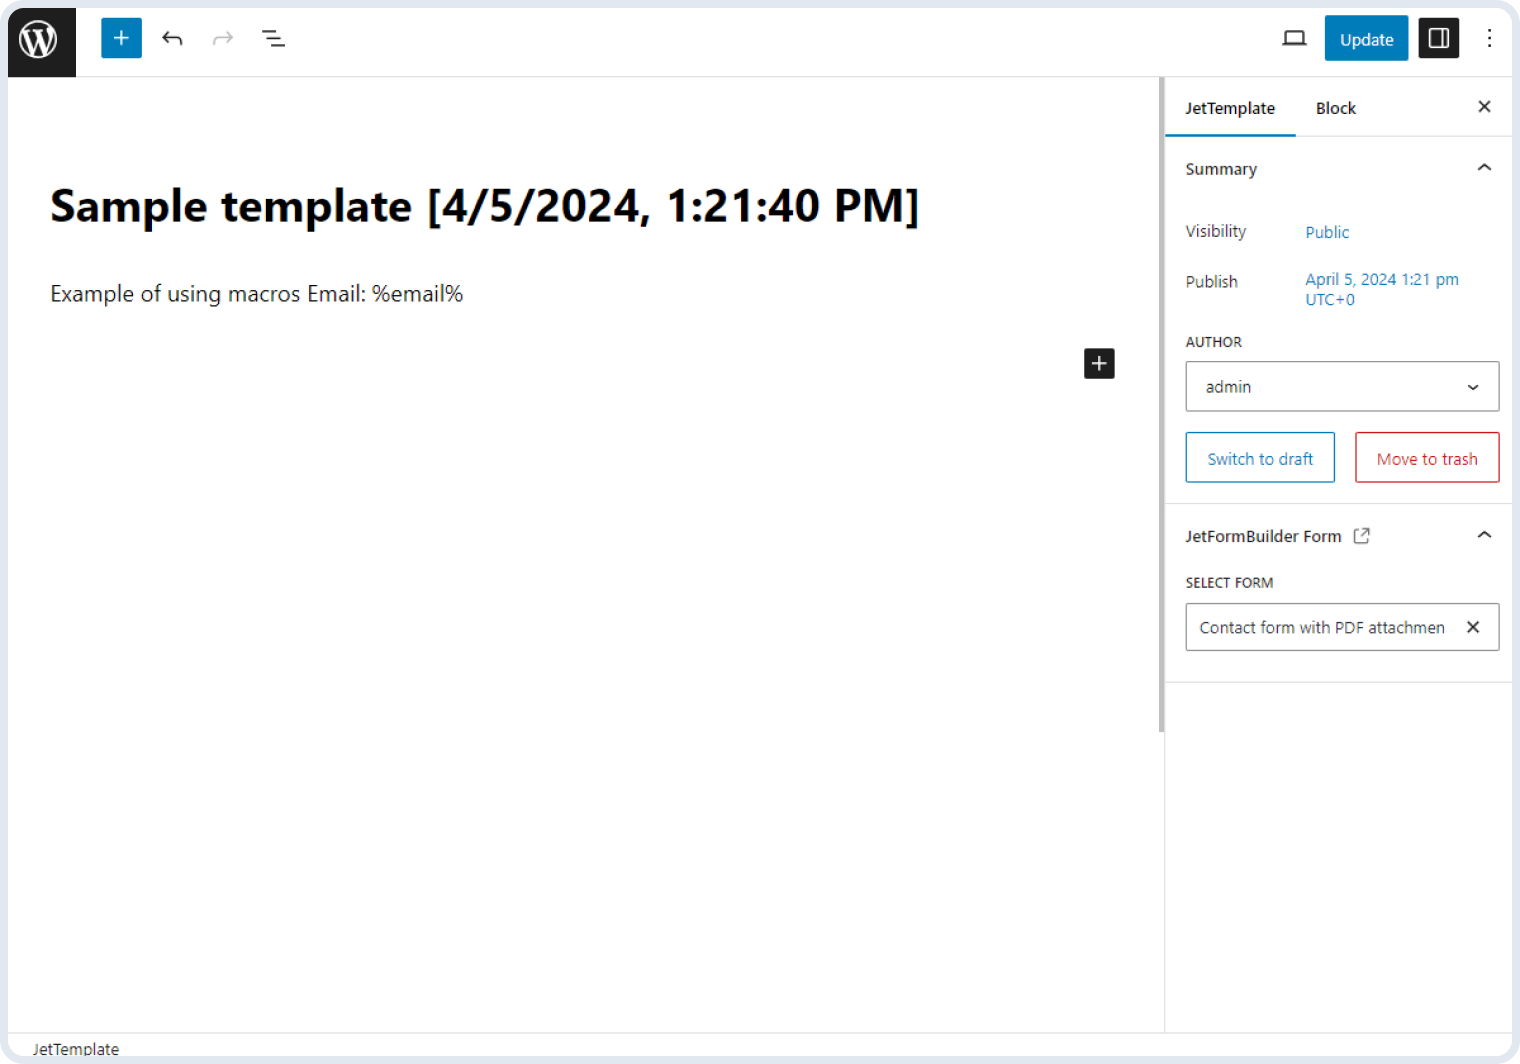Click the Update button
Viewport: 1520px width, 1064px height.
pyautogui.click(x=1366, y=38)
